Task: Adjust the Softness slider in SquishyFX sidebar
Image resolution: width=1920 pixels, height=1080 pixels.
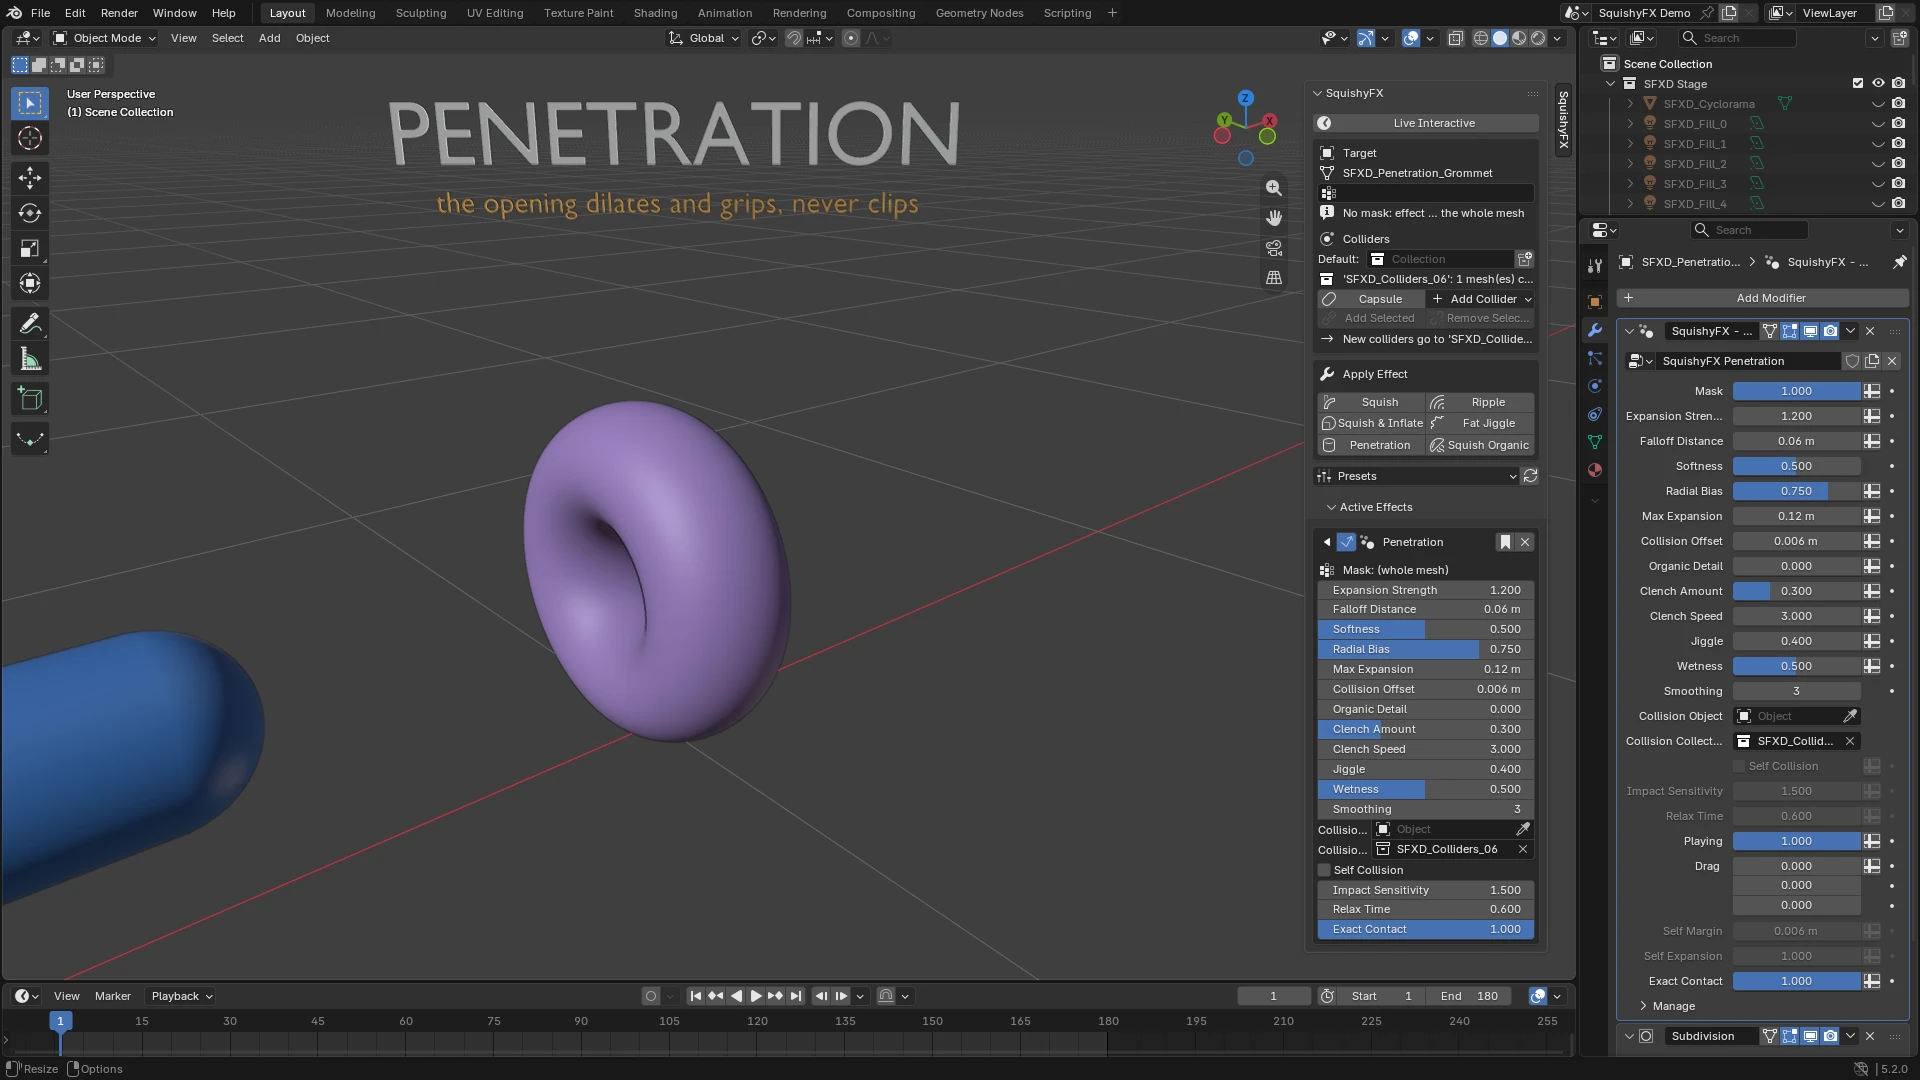Action: pyautogui.click(x=1426, y=629)
